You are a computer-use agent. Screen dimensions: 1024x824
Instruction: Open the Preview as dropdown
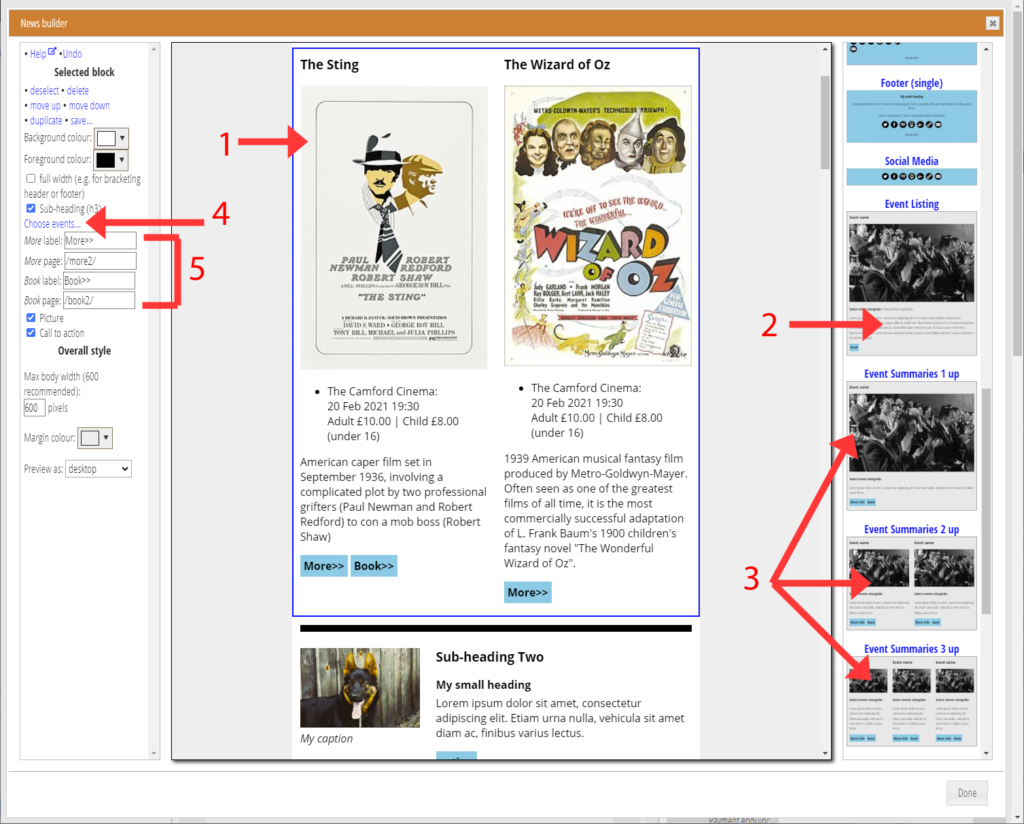(x=98, y=469)
